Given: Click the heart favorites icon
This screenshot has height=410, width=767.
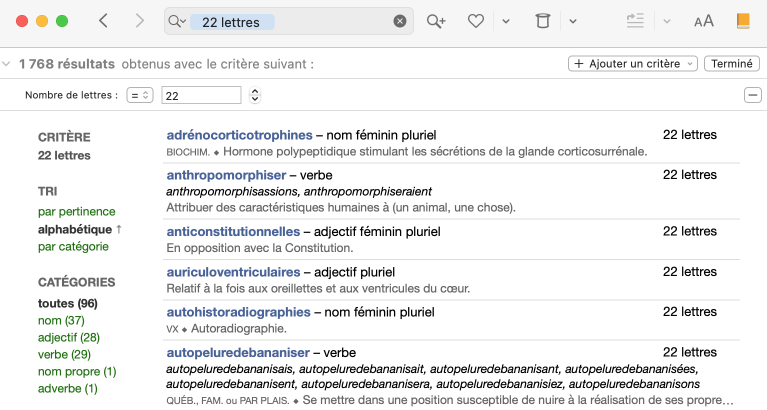Looking at the screenshot, I should point(477,21).
